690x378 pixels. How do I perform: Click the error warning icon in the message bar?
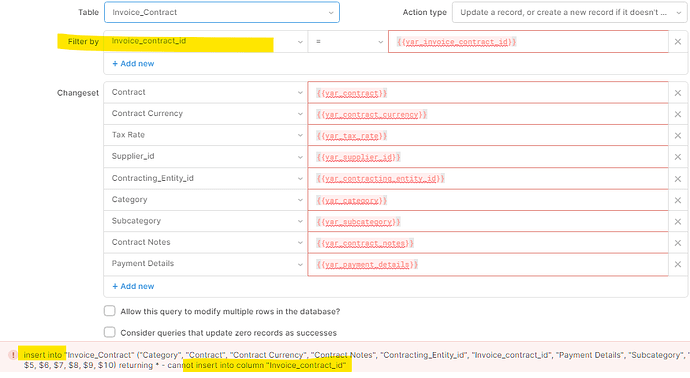coord(13,355)
